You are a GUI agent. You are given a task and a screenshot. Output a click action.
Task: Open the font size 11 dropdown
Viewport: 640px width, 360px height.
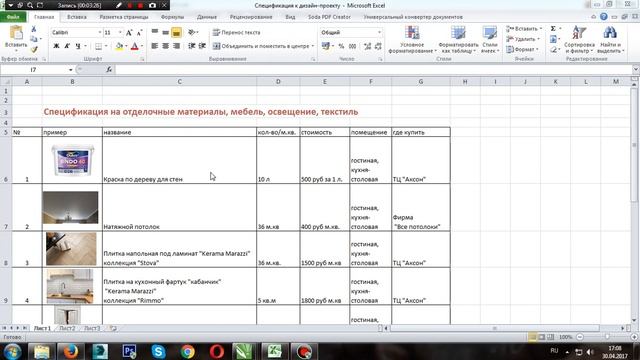(x=120, y=32)
